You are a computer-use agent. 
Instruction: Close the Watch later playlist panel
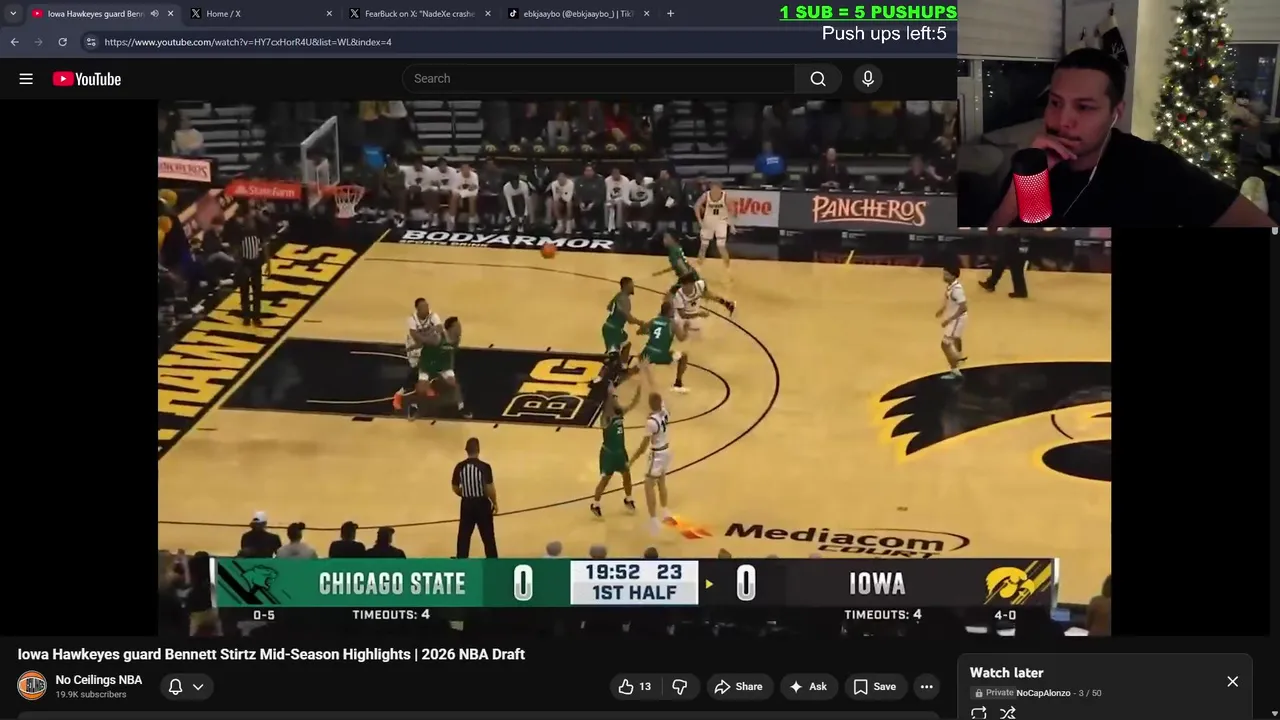point(1233,681)
